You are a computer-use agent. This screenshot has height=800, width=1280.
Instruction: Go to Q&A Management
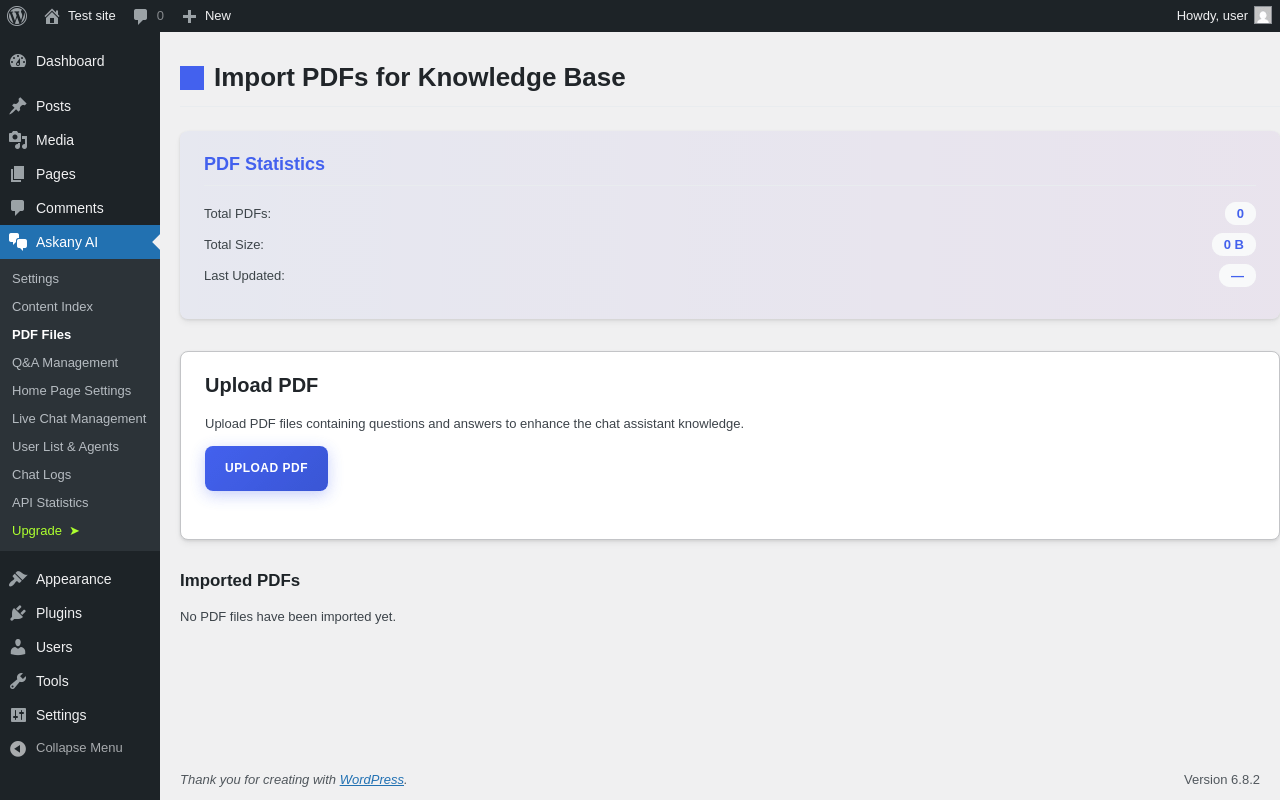click(x=65, y=363)
